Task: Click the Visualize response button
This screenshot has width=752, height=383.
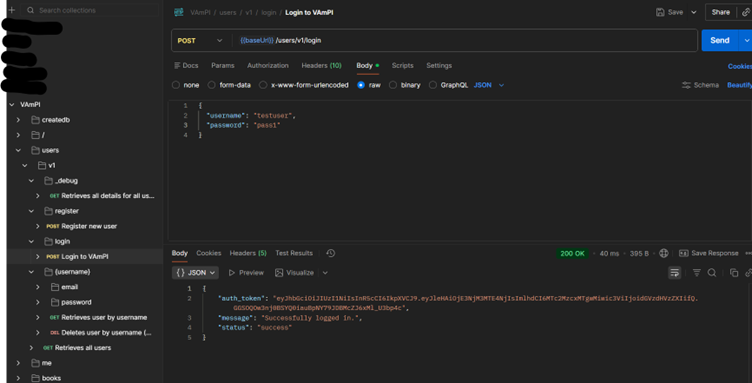Action: (x=294, y=273)
